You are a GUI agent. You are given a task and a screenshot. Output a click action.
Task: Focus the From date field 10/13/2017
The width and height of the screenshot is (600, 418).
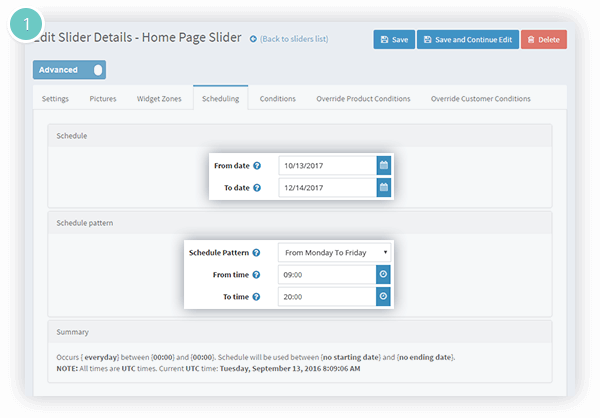pyautogui.click(x=328, y=165)
